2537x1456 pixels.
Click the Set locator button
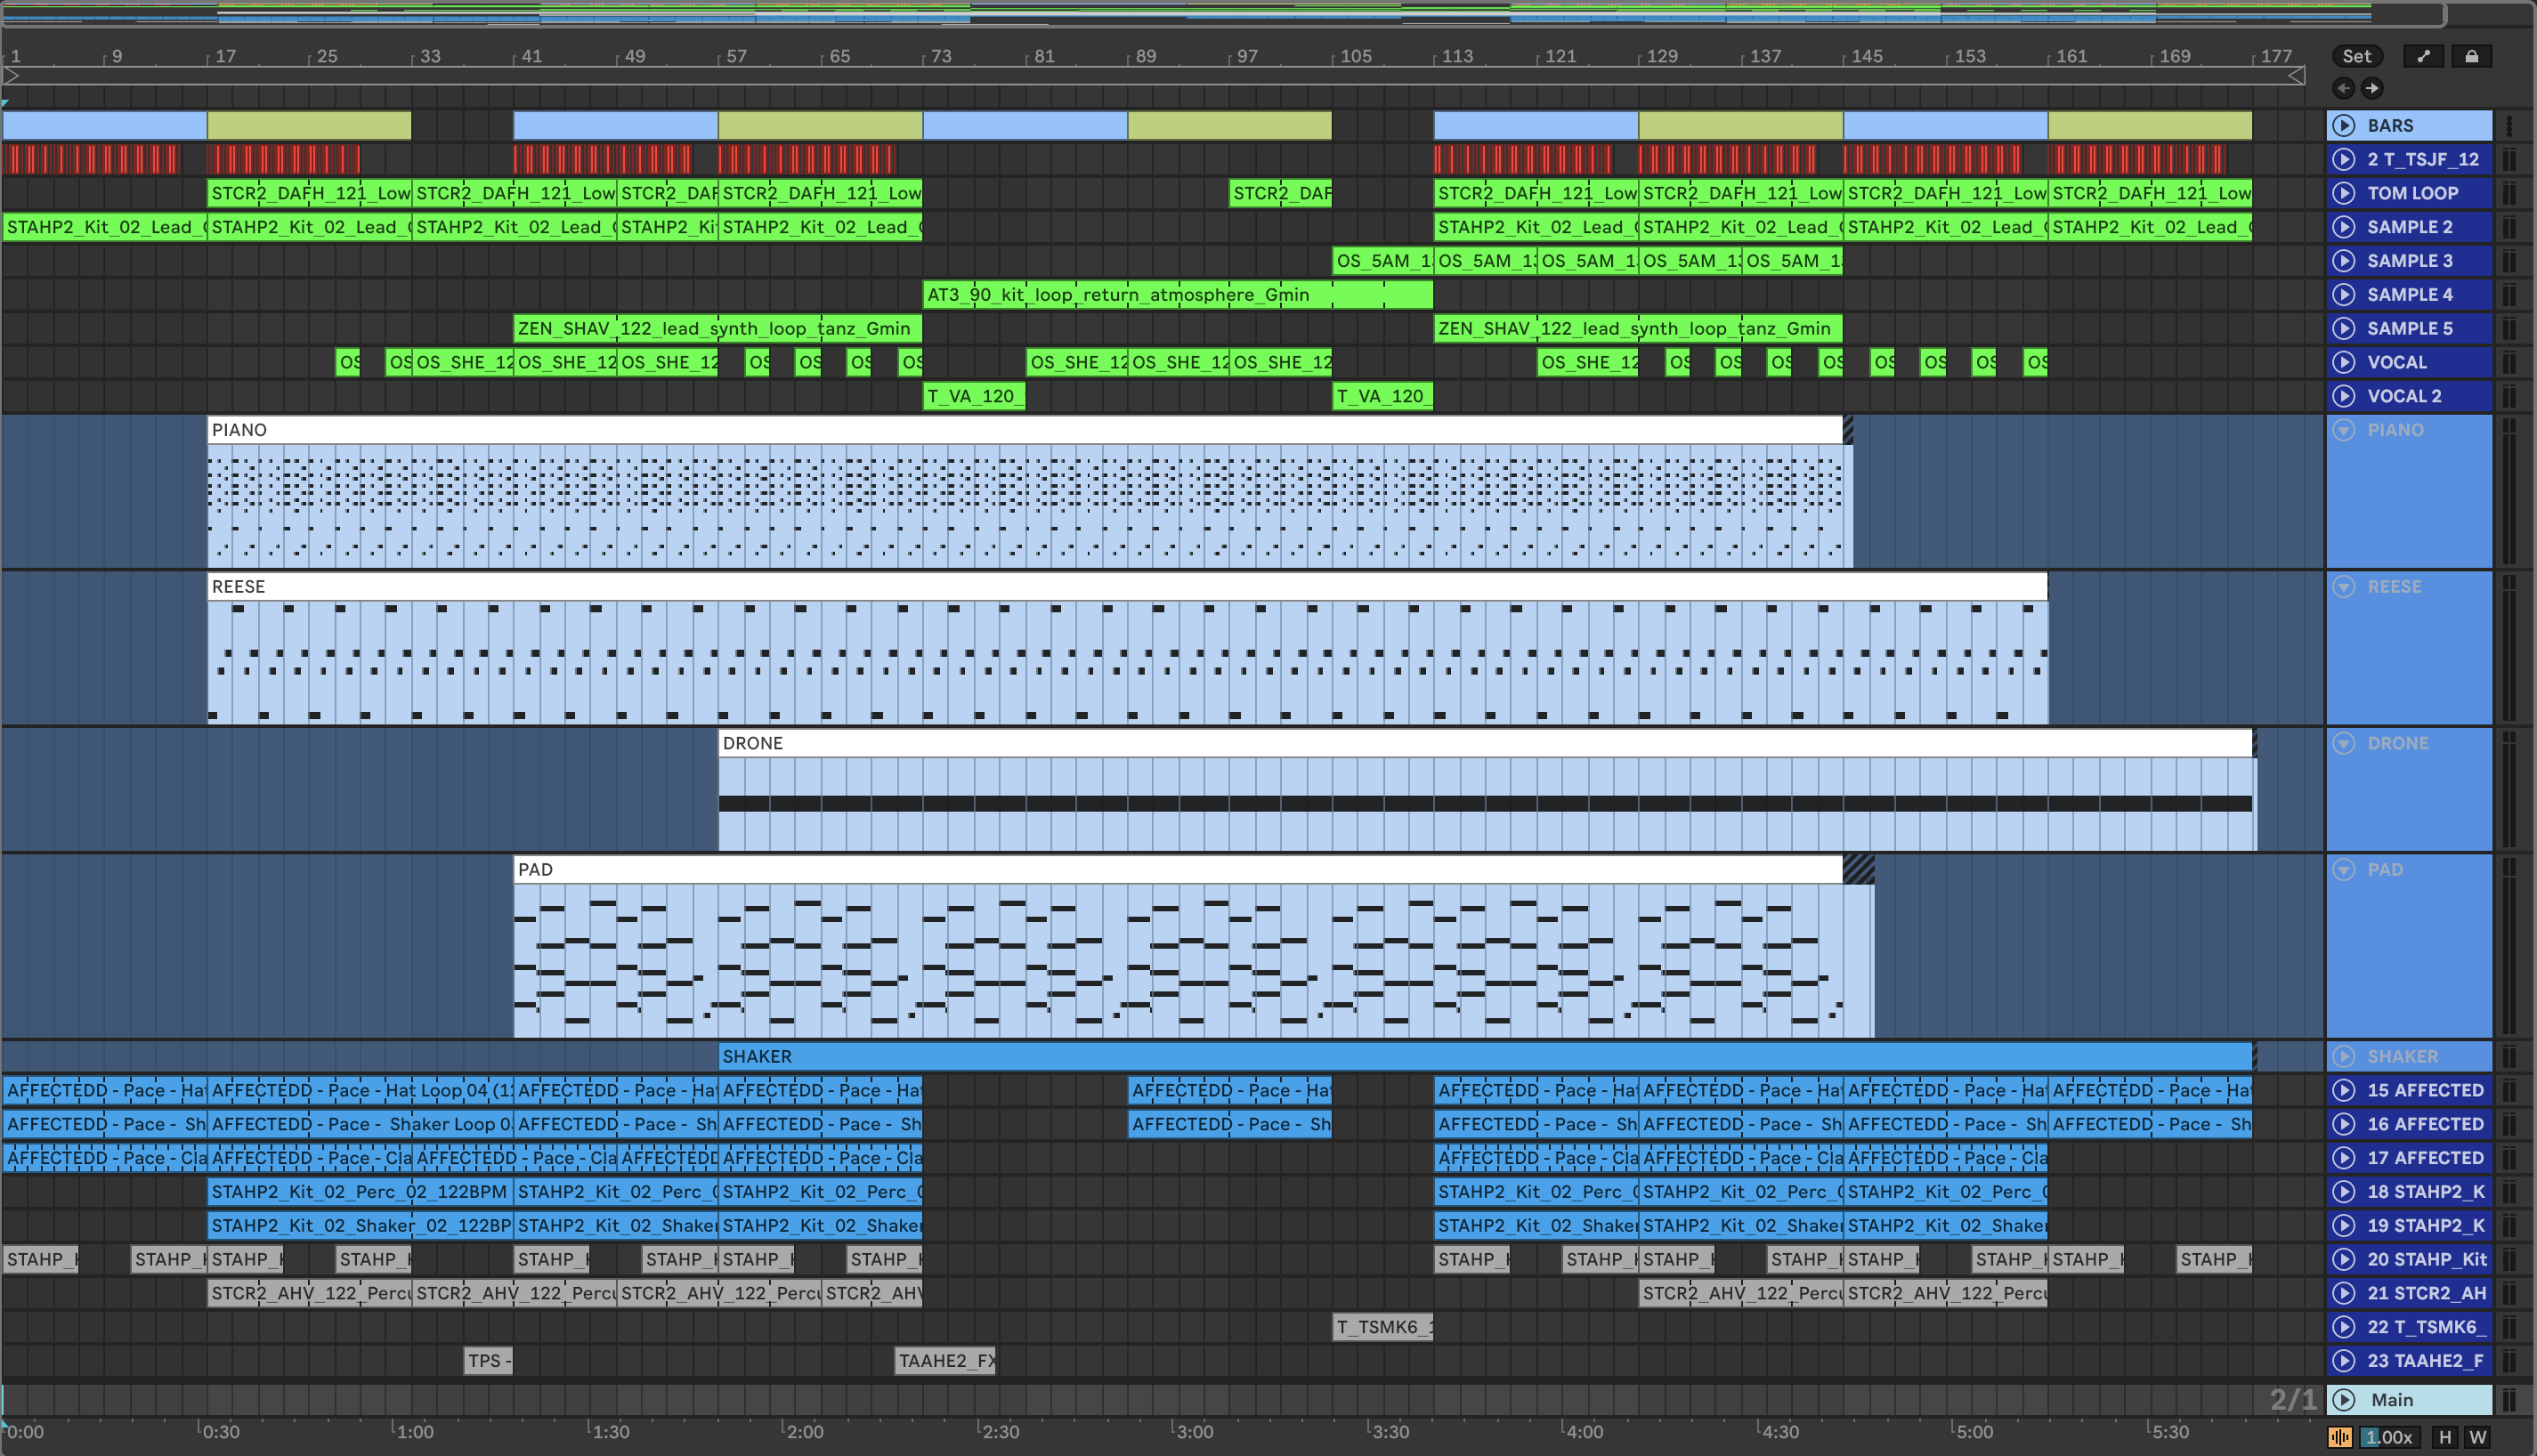pos(2356,56)
